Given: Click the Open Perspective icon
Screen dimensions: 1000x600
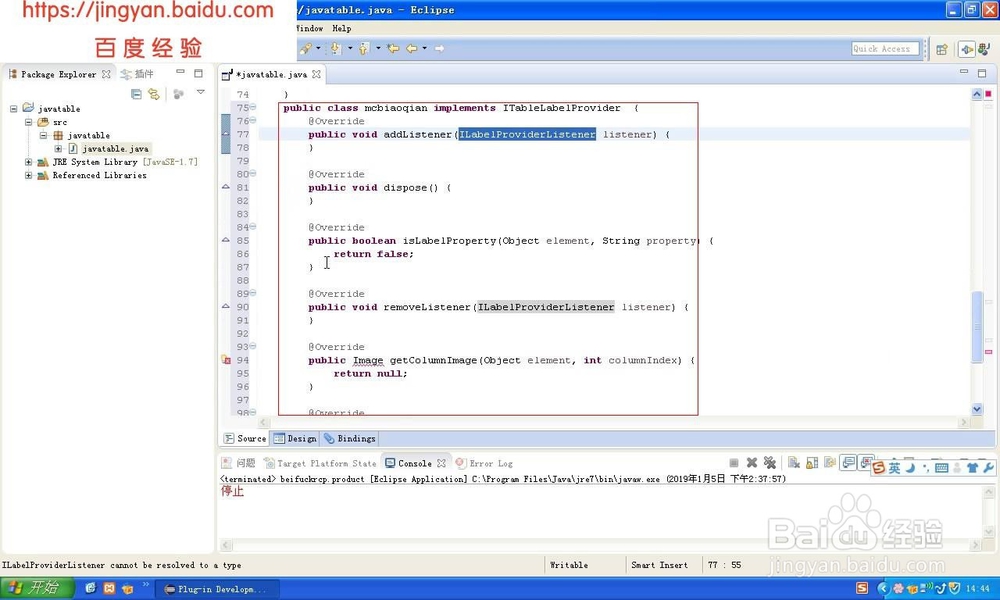Looking at the screenshot, I should [941, 49].
